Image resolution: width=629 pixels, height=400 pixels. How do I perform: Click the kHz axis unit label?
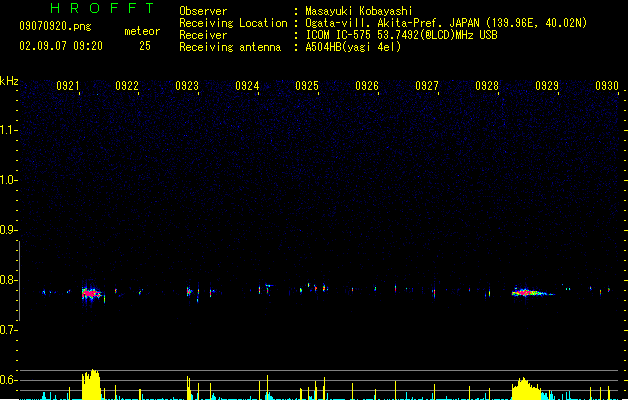point(9,81)
